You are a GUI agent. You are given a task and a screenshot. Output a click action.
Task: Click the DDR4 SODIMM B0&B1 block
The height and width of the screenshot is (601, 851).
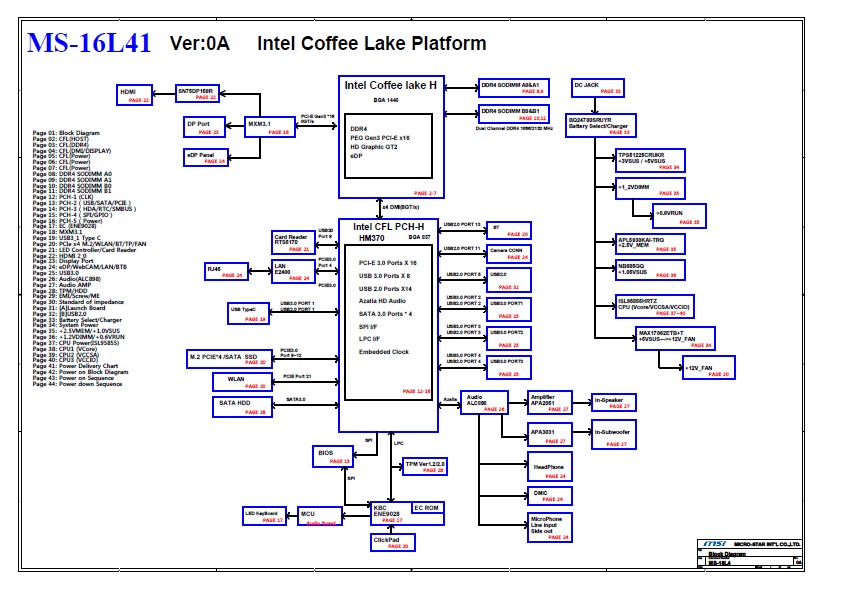click(x=514, y=114)
